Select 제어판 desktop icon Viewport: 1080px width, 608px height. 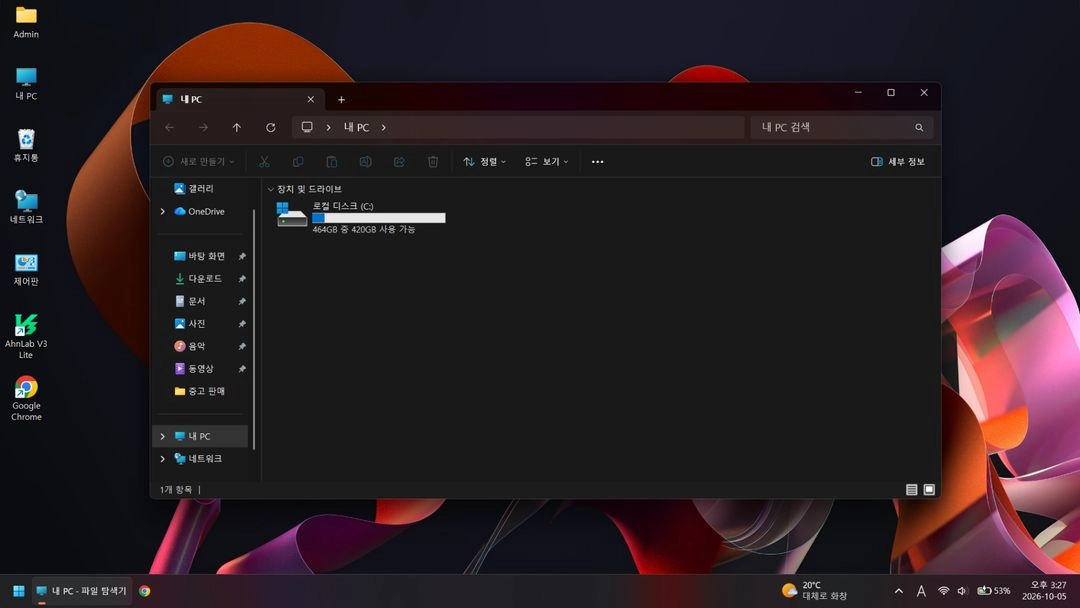pos(26,269)
